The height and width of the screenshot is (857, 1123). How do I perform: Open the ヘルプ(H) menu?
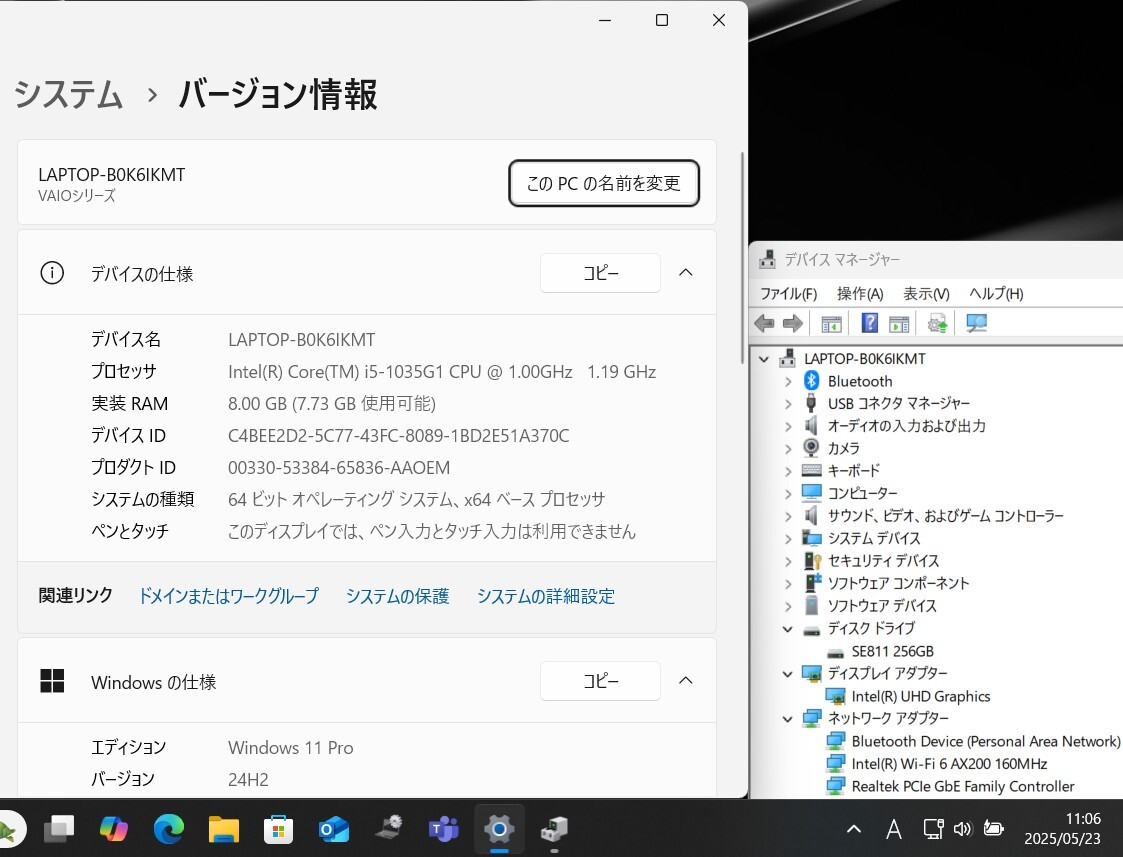(x=996, y=294)
